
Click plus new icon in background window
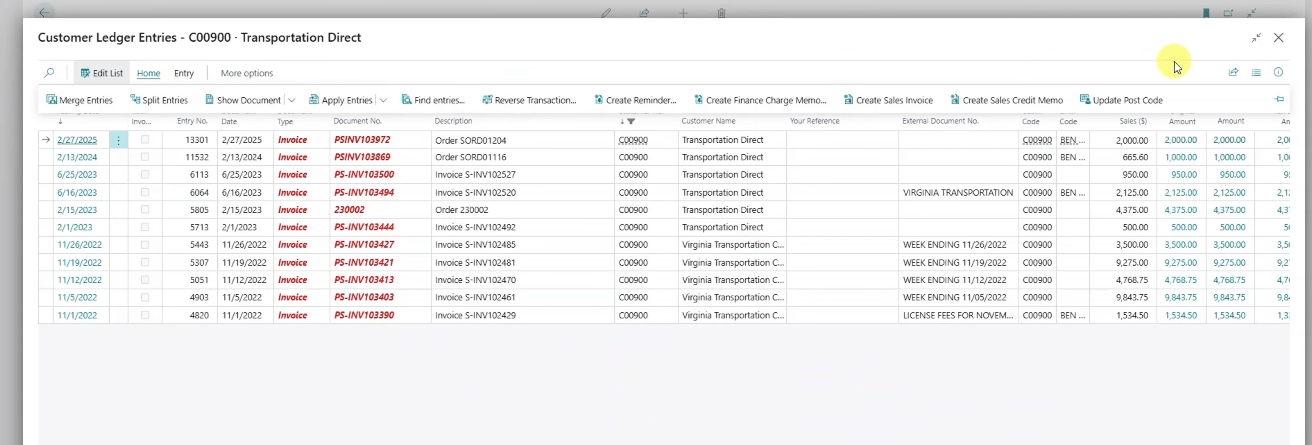tap(683, 13)
